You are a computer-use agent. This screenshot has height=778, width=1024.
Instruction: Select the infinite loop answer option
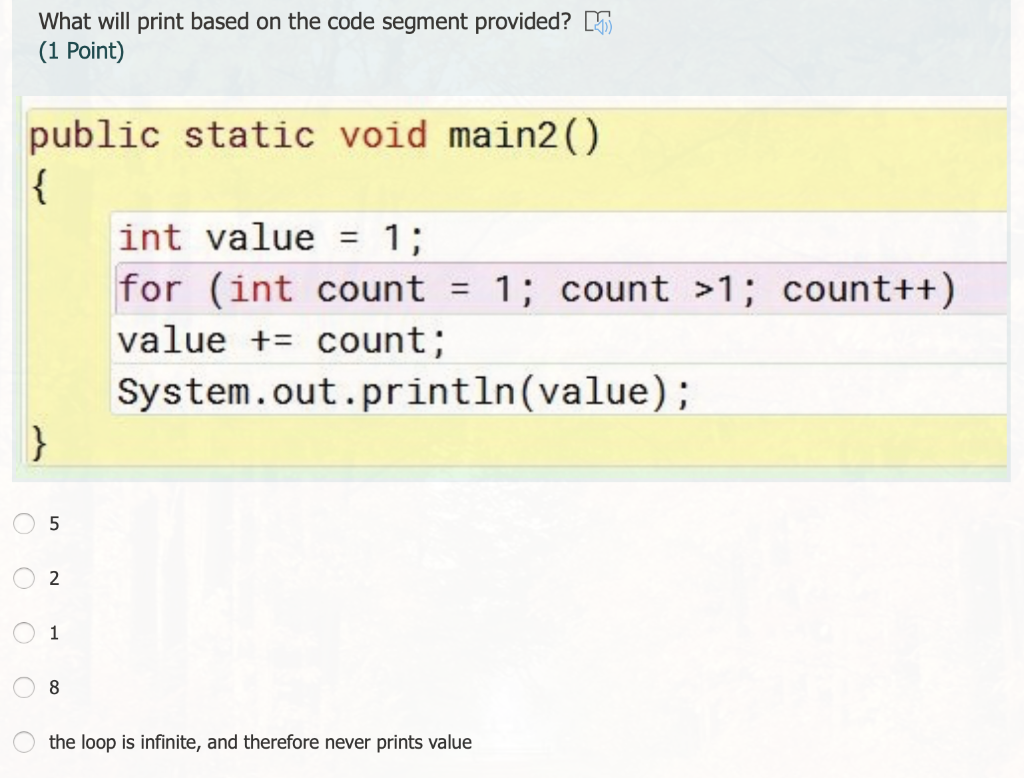24,742
